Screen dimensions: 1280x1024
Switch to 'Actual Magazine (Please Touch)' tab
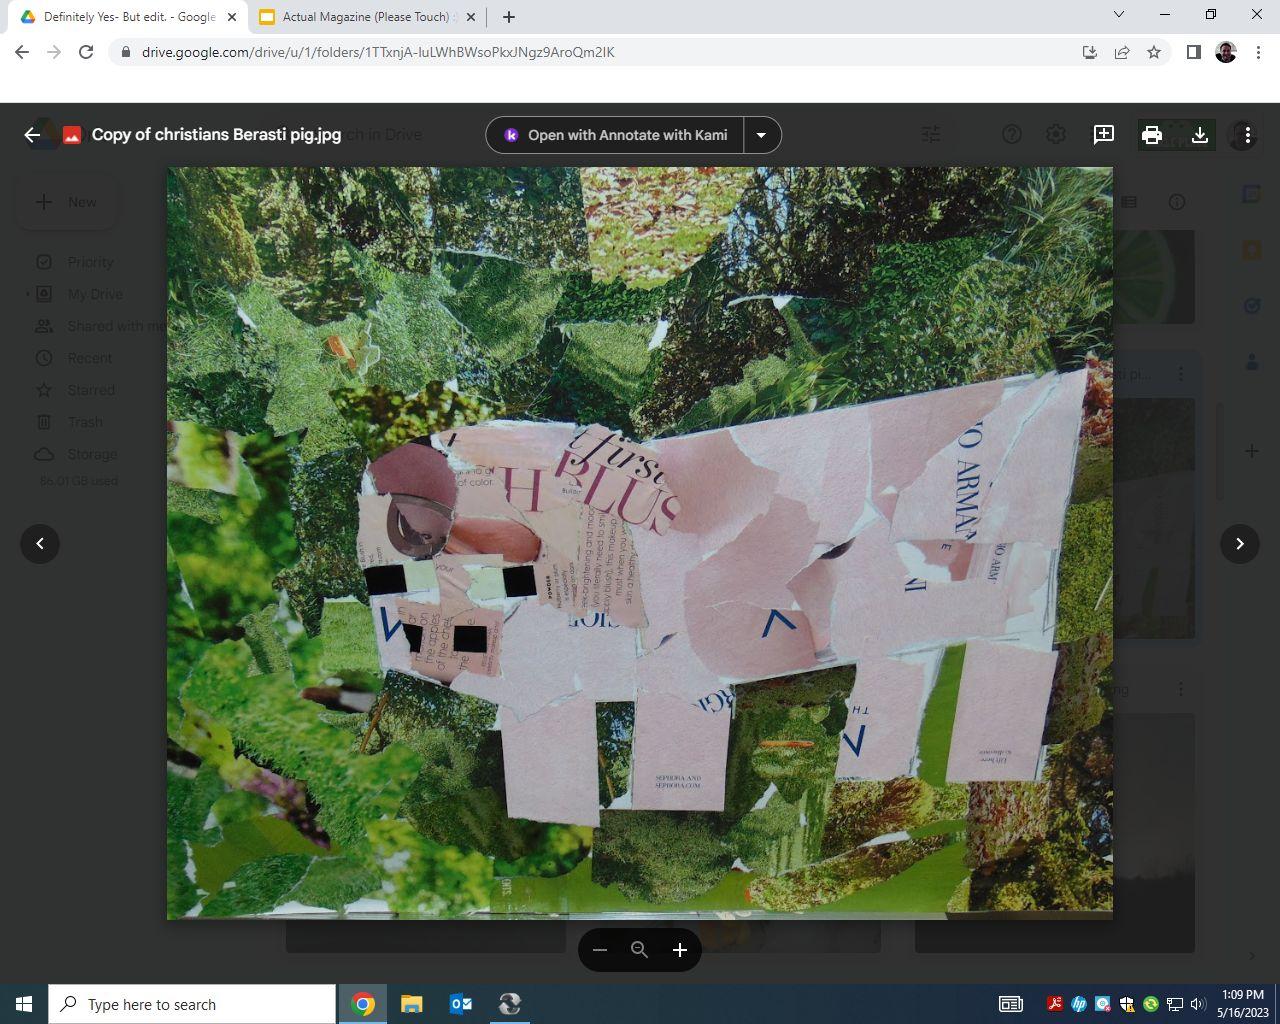click(366, 17)
